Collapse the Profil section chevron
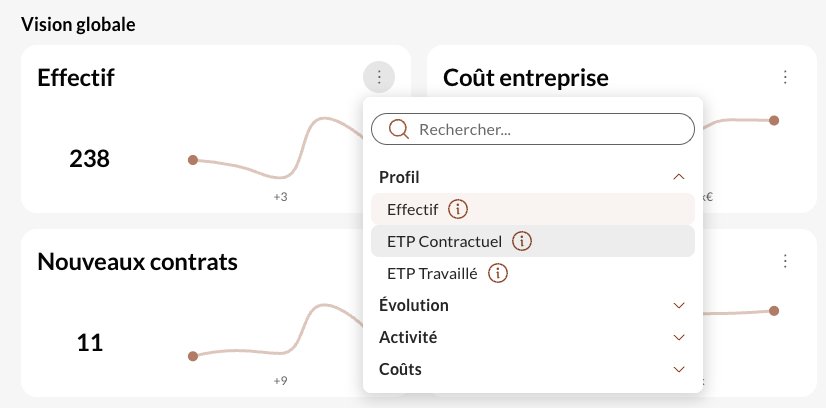826x408 pixels. (679, 177)
